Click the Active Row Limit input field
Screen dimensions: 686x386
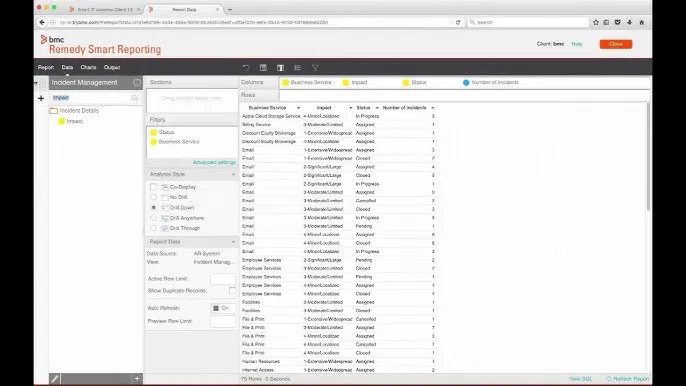point(223,279)
